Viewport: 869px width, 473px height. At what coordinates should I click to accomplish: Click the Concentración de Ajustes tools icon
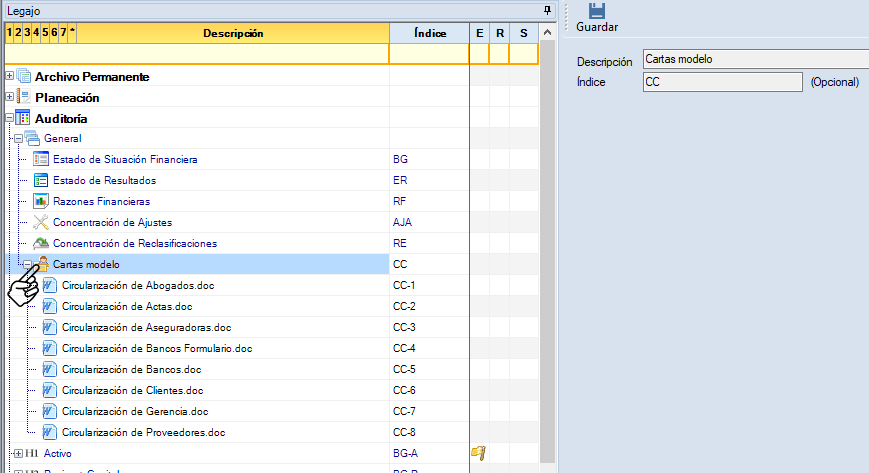pyautogui.click(x=41, y=223)
